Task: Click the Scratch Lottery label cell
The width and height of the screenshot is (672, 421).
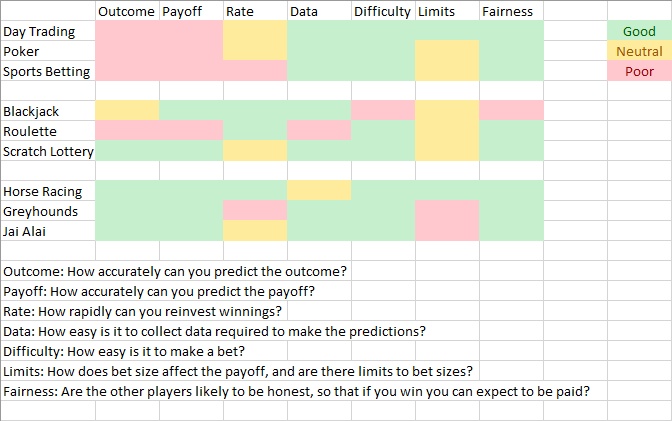Action: (x=48, y=151)
